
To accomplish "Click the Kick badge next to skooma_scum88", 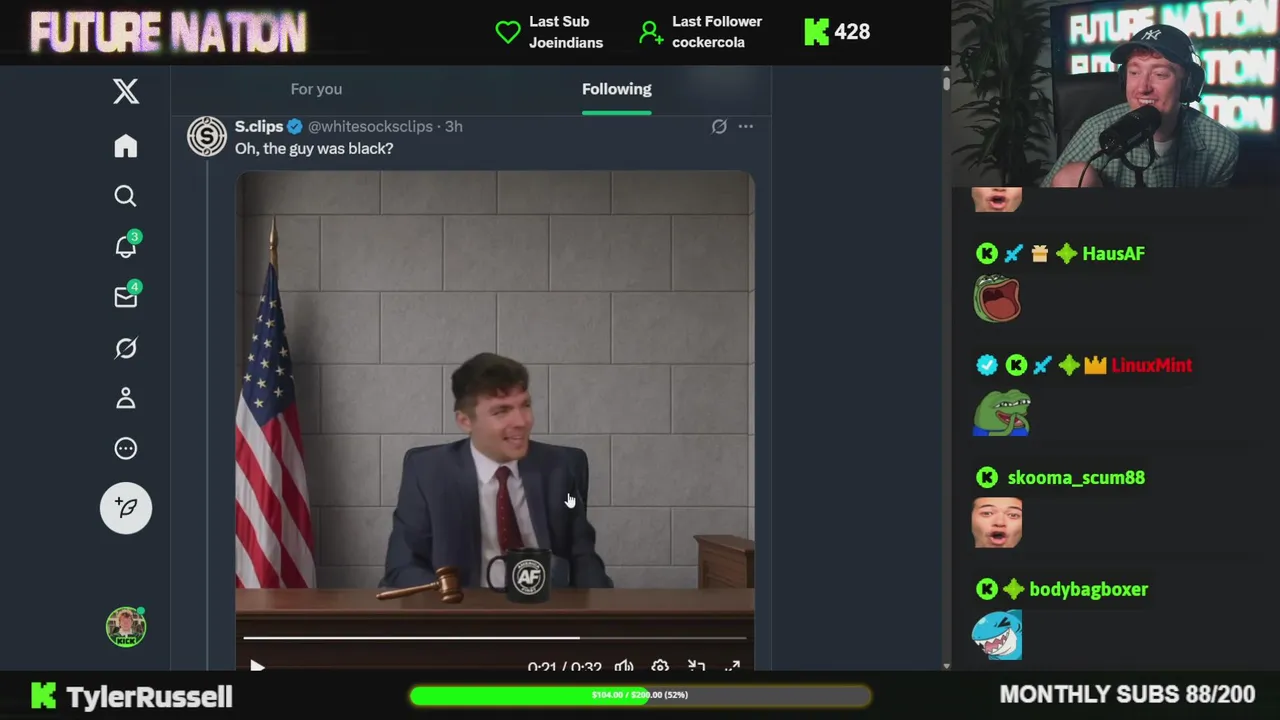I will (x=987, y=478).
